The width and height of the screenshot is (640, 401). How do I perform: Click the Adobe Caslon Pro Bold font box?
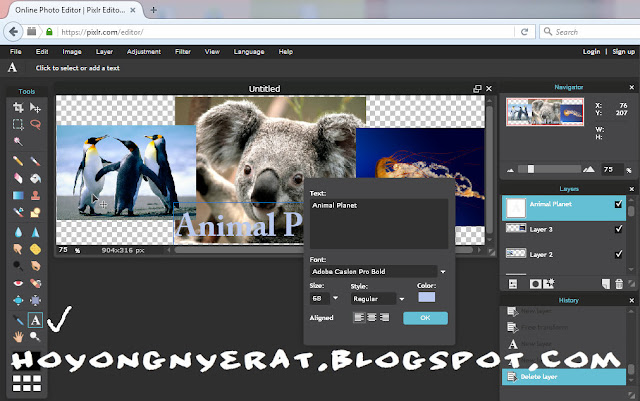373,272
